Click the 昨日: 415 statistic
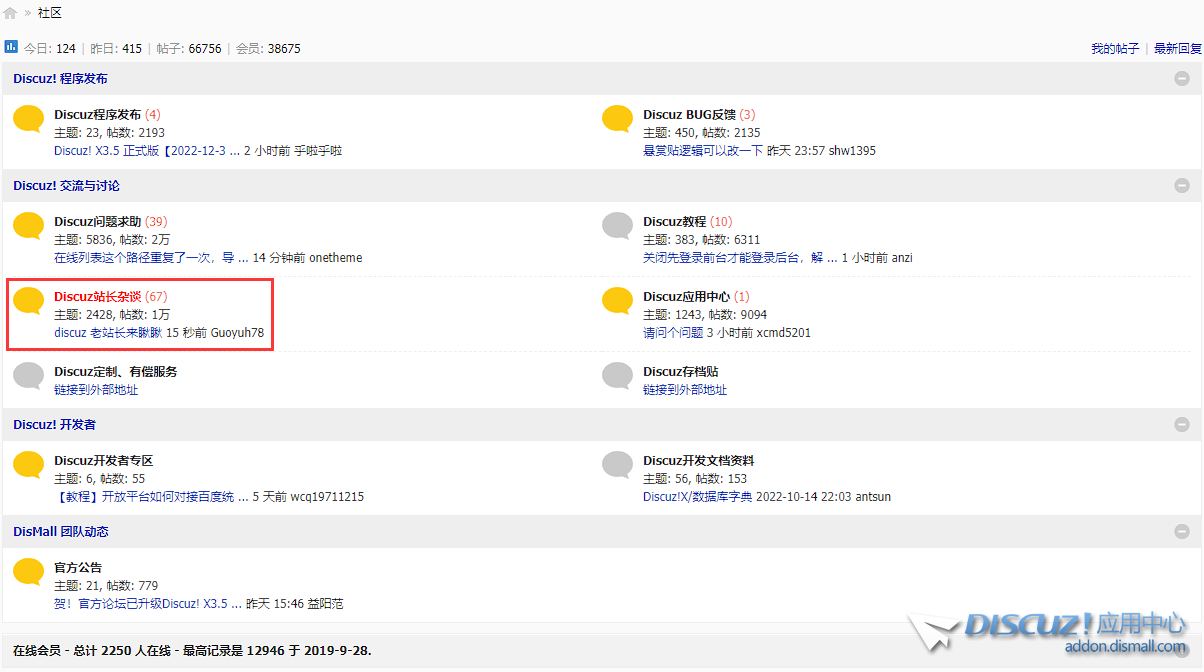1204x672 pixels. [116, 48]
